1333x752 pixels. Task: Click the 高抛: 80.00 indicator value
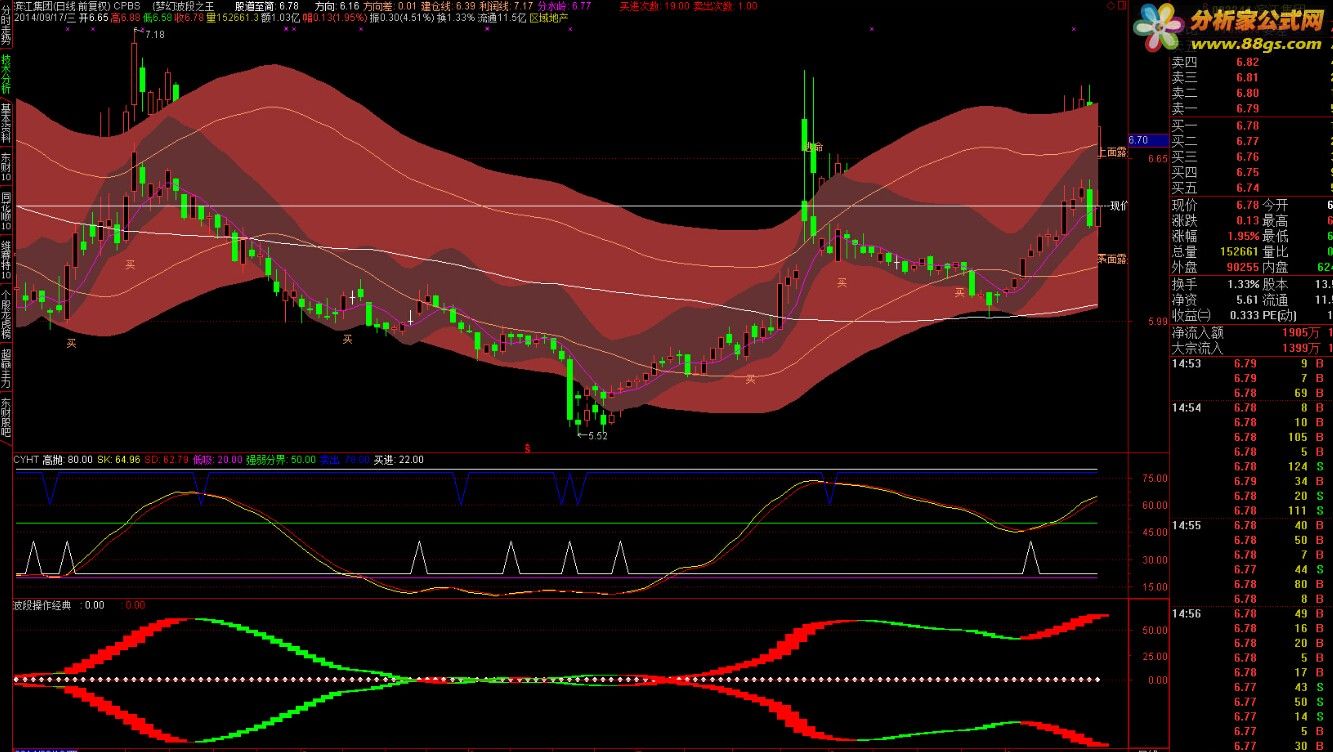66,461
